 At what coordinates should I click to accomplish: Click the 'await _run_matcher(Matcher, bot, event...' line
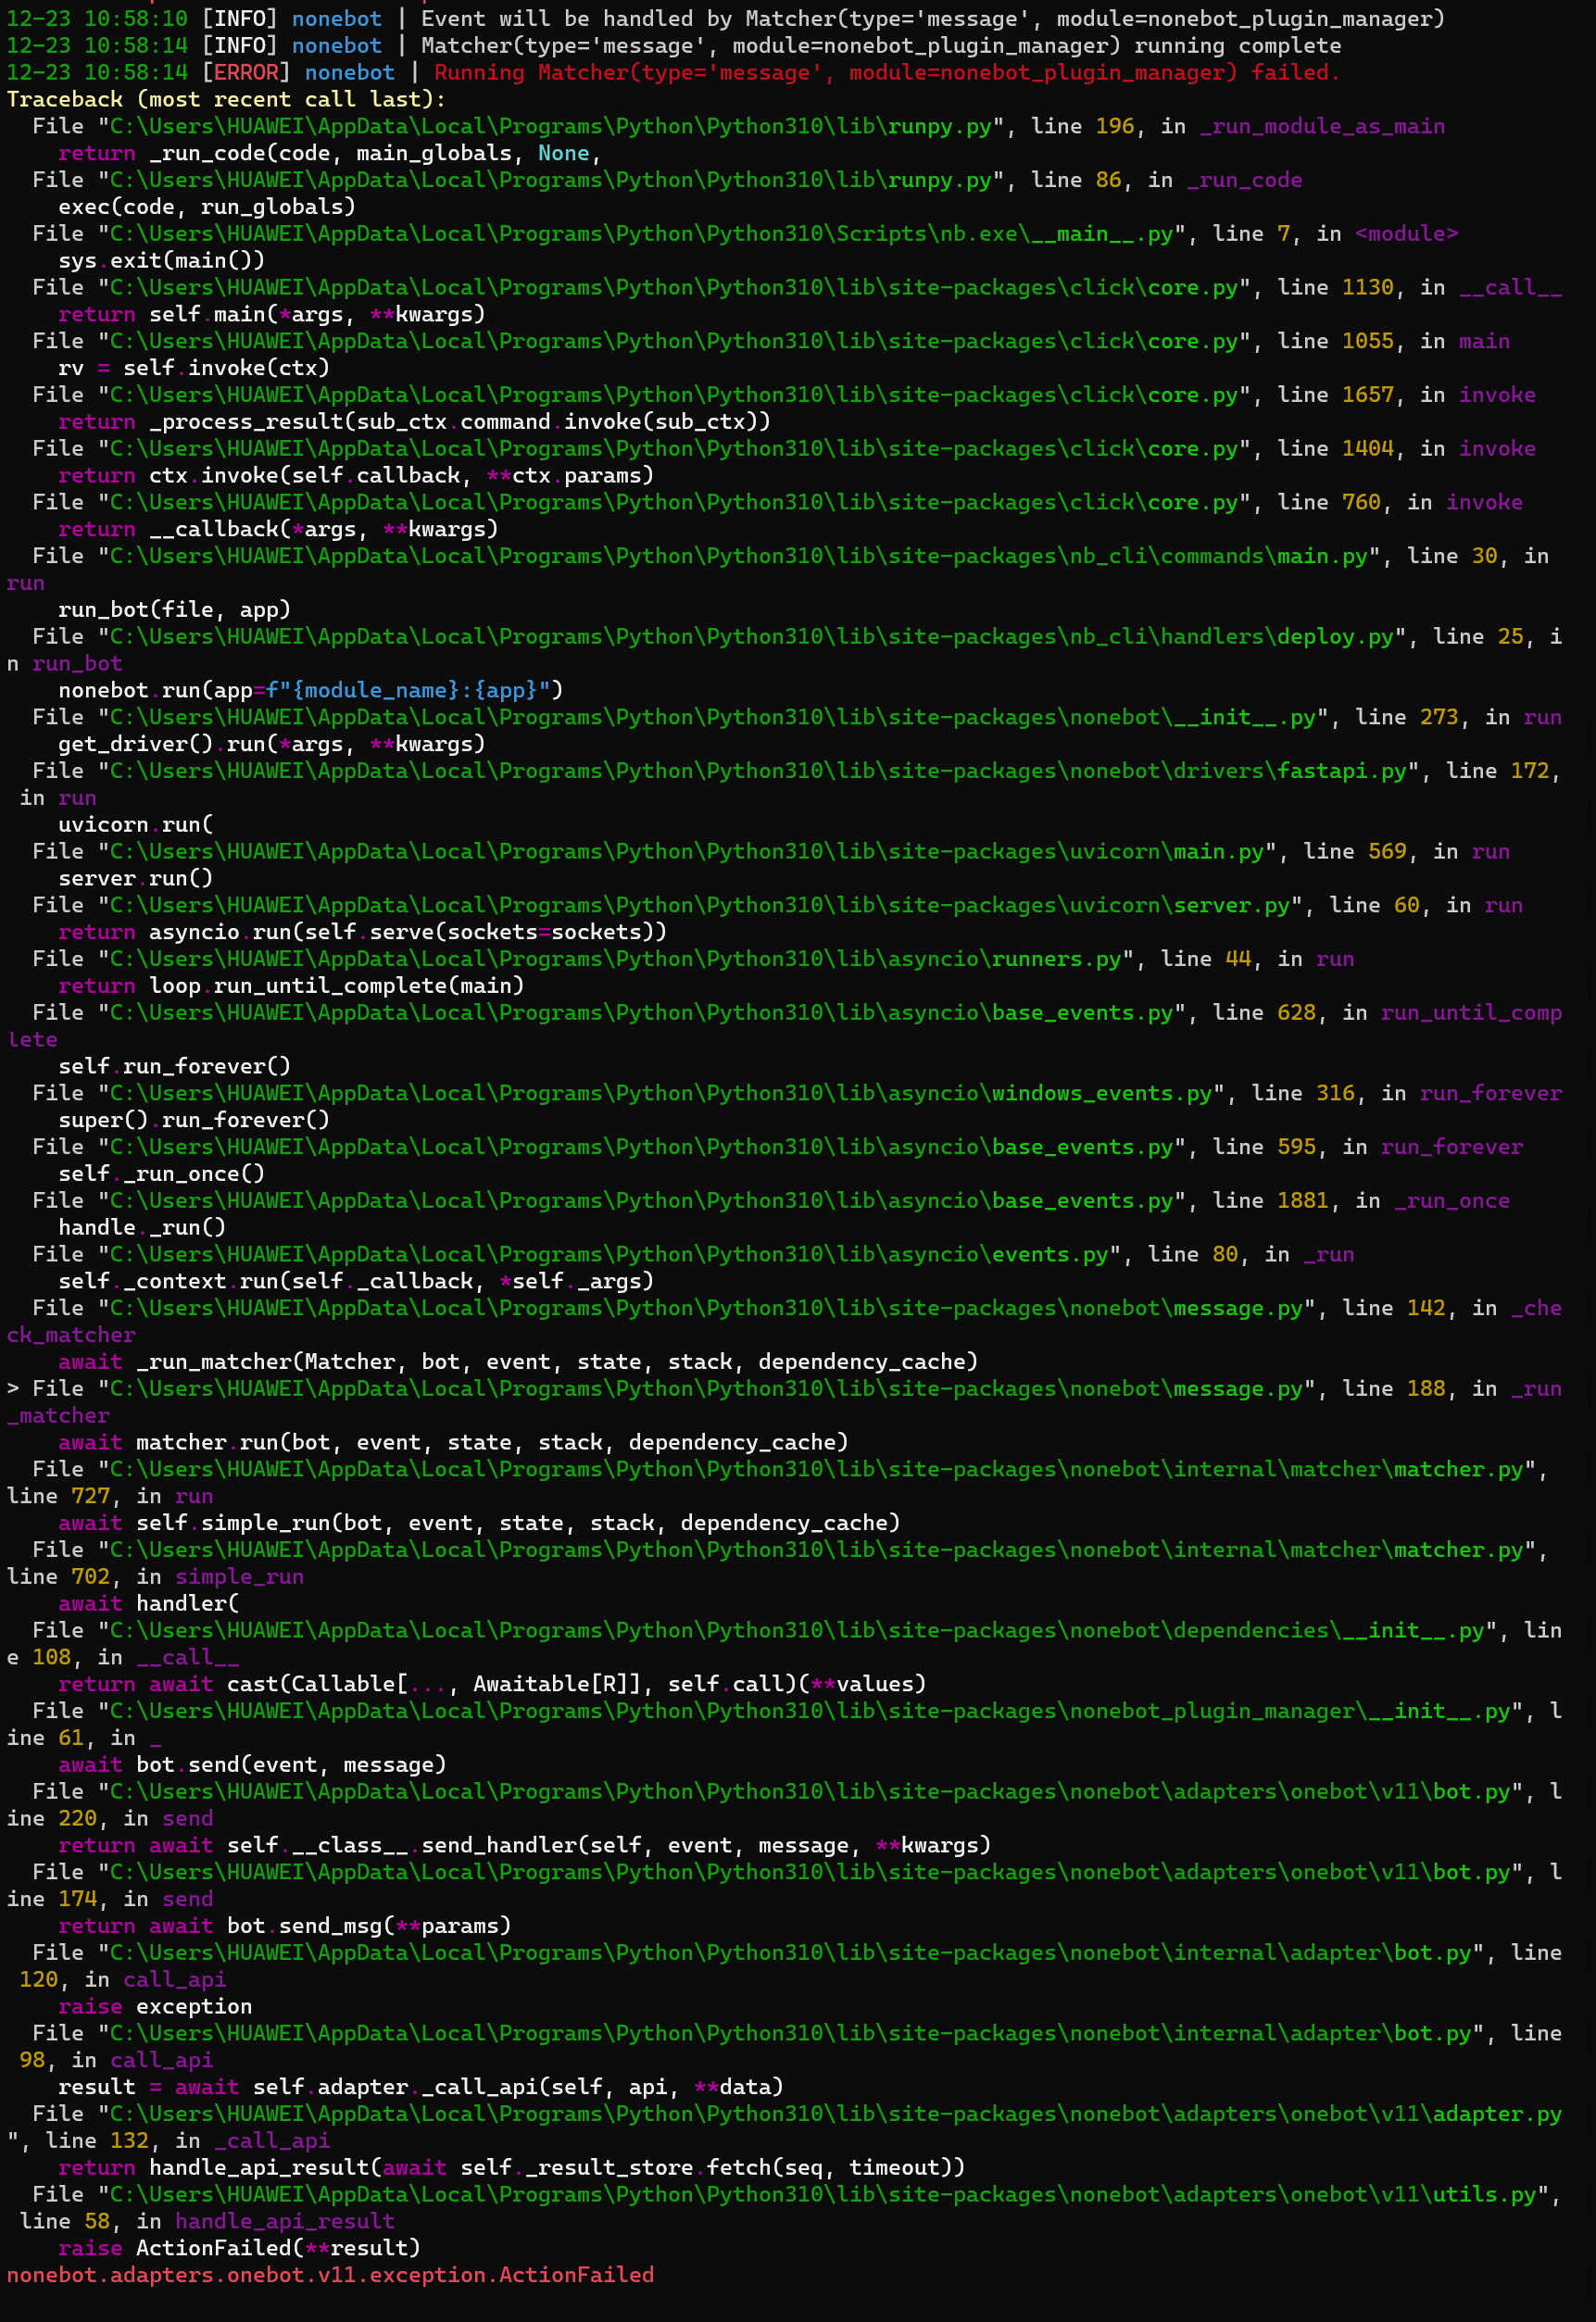point(518,1362)
